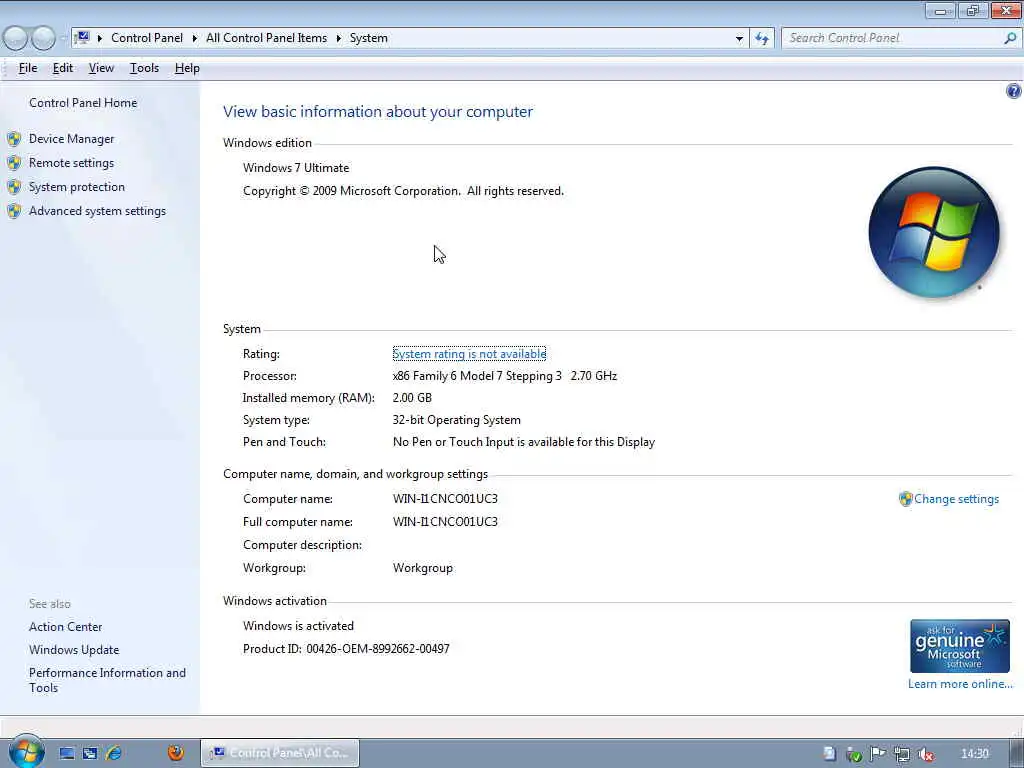Viewport: 1024px width, 768px height.
Task: Click the x86 Family 6 processor text
Action: [x=505, y=376]
